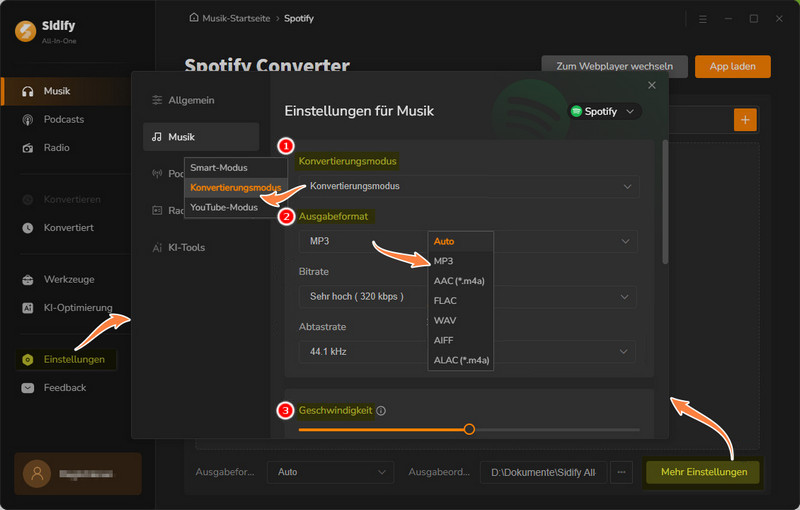Click the Geschwindigkeit speed slider handle
The image size is (800, 510).
(x=469, y=429)
